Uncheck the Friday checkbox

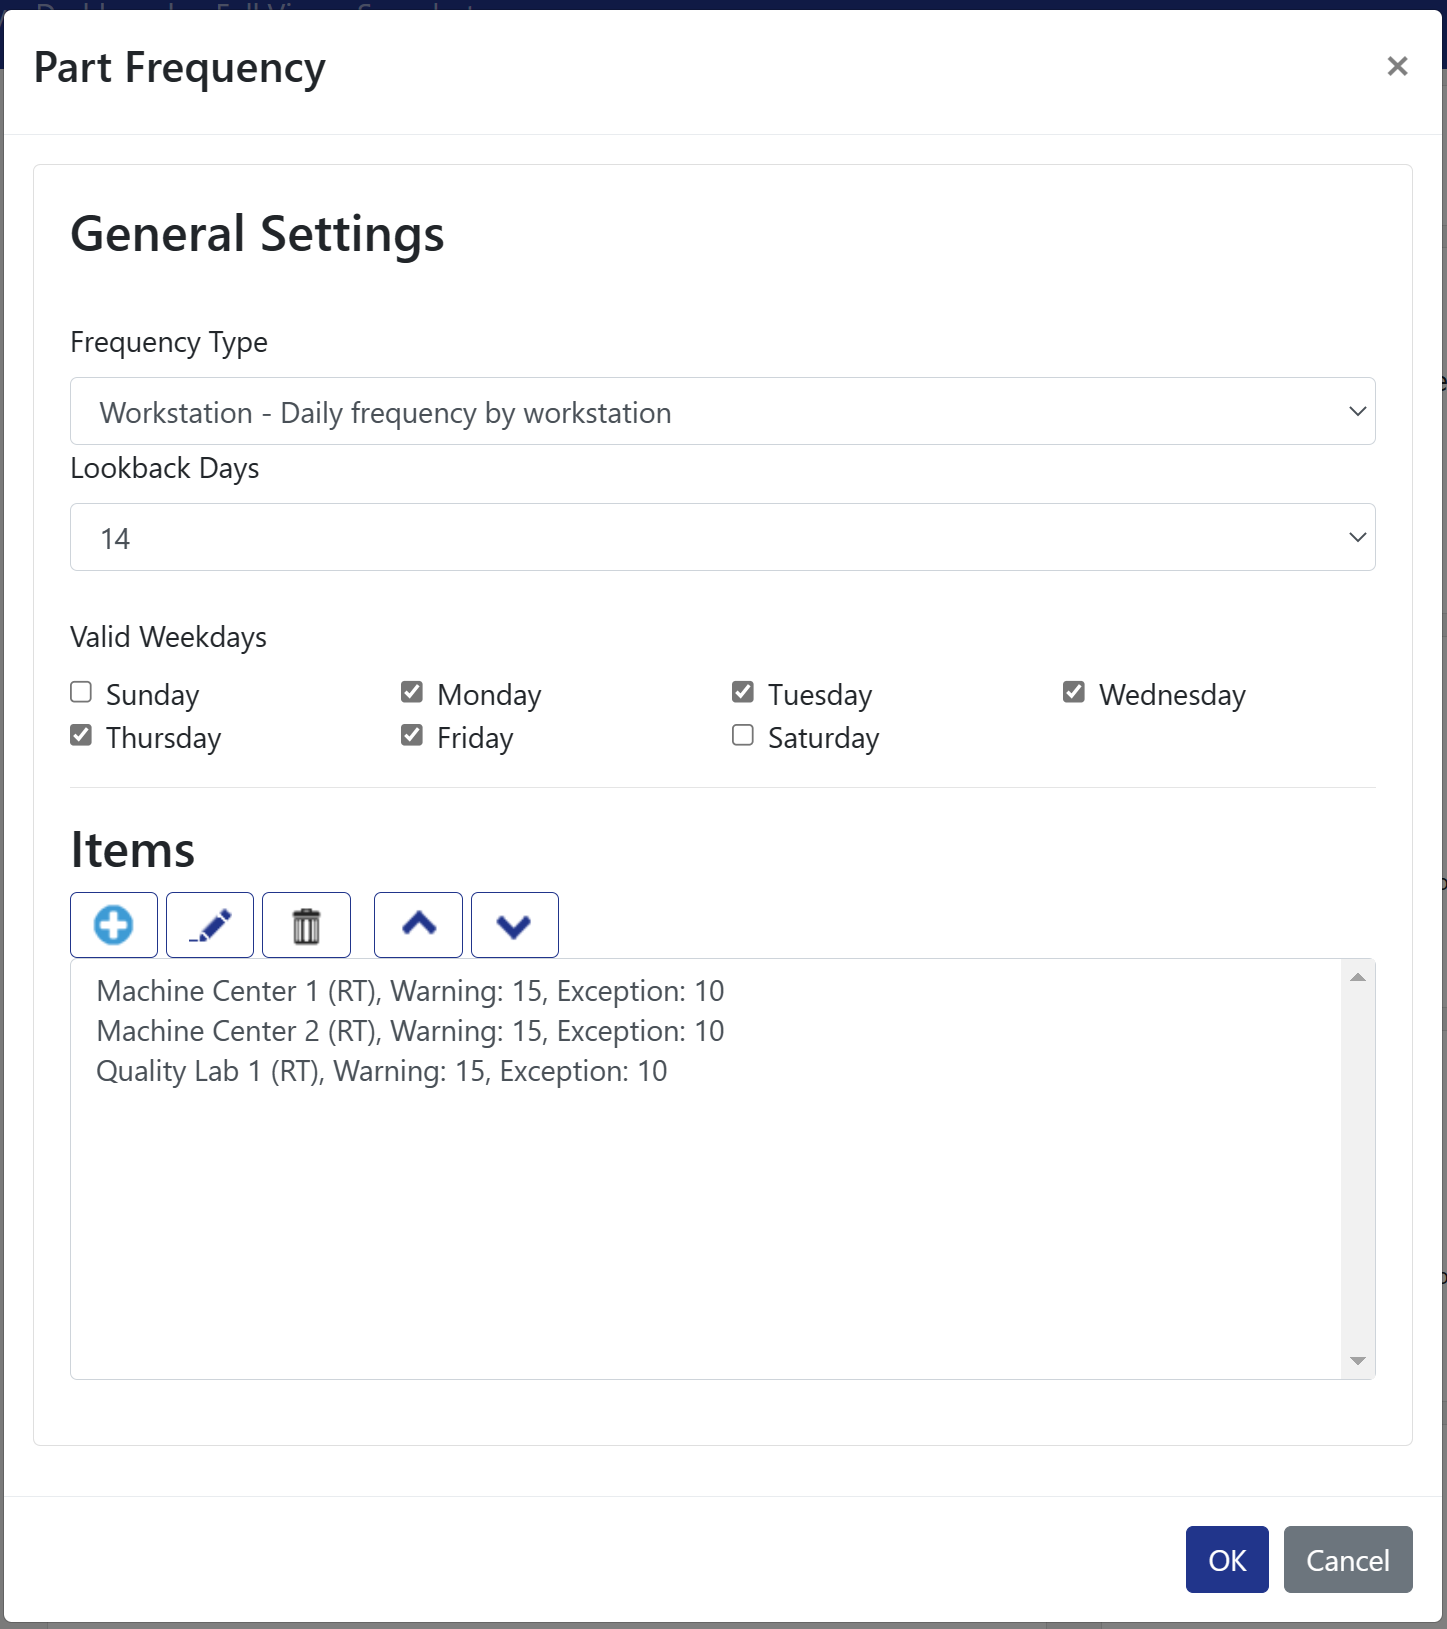click(412, 735)
